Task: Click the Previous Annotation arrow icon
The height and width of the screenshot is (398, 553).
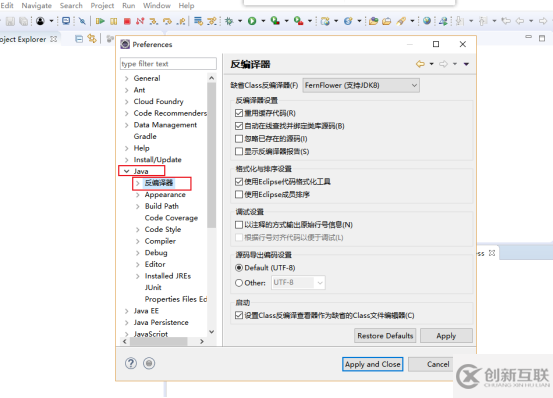Action: (483, 21)
